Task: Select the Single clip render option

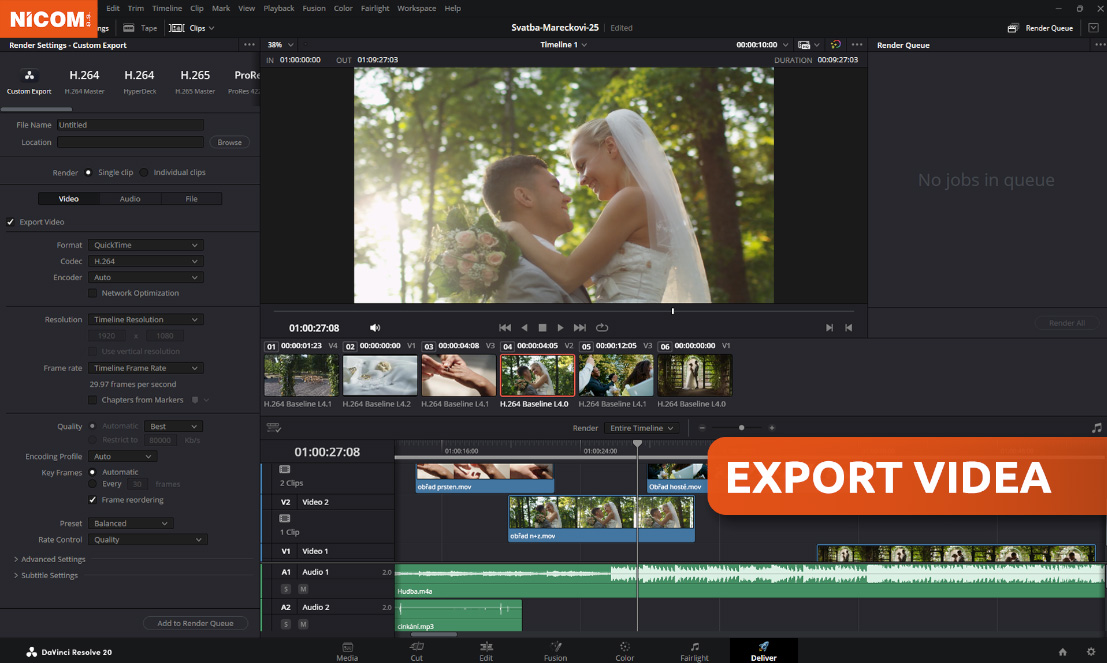Action: (88, 172)
